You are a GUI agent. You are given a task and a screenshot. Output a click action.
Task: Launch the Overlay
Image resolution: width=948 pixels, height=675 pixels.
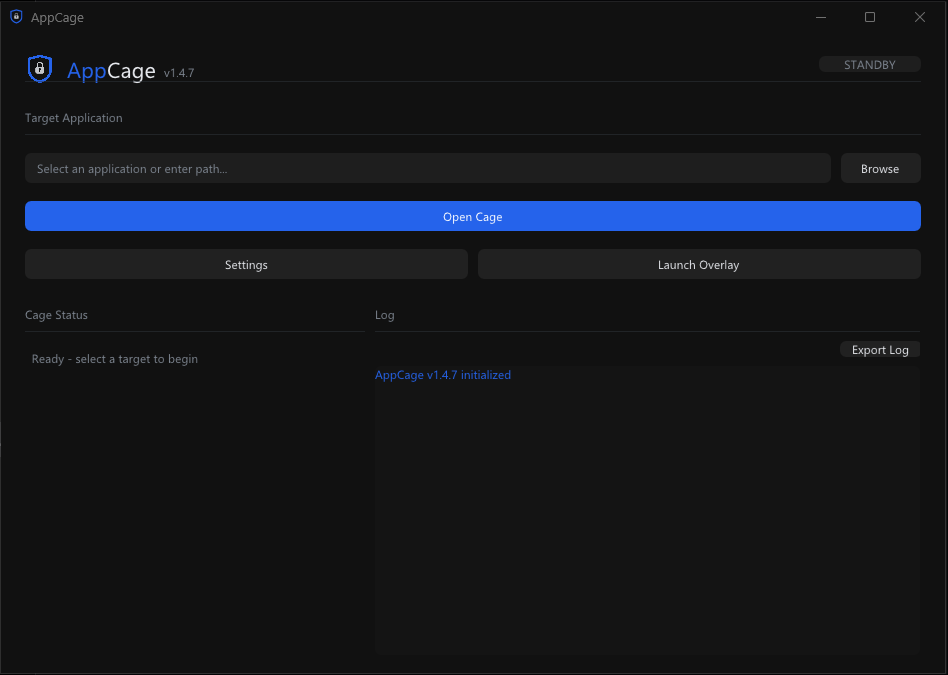[698, 264]
